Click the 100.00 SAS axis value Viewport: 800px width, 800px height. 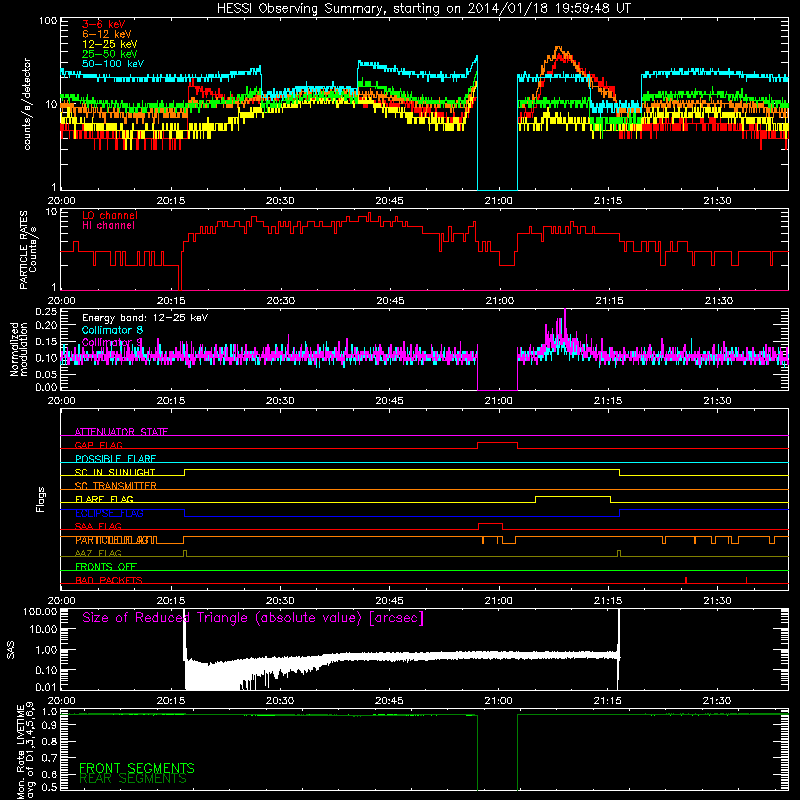click(40, 611)
